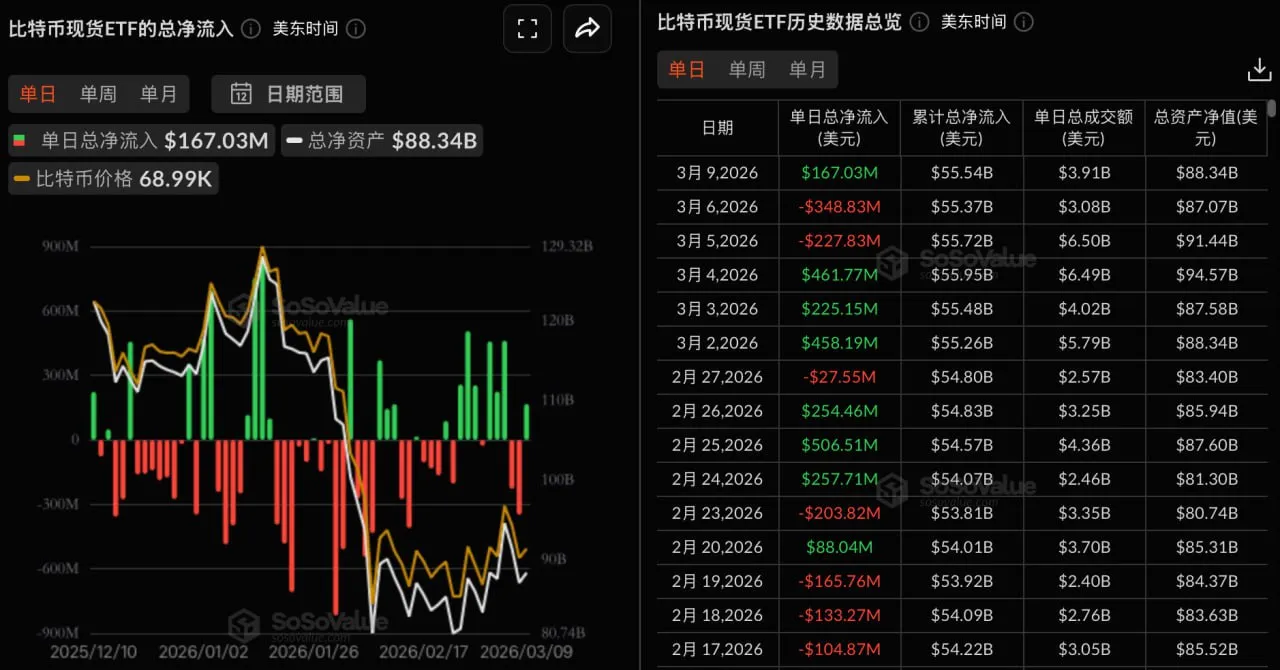Viewport: 1280px width, 670px height.
Task: Select 单周 tab in chart panel
Action: 98,94
